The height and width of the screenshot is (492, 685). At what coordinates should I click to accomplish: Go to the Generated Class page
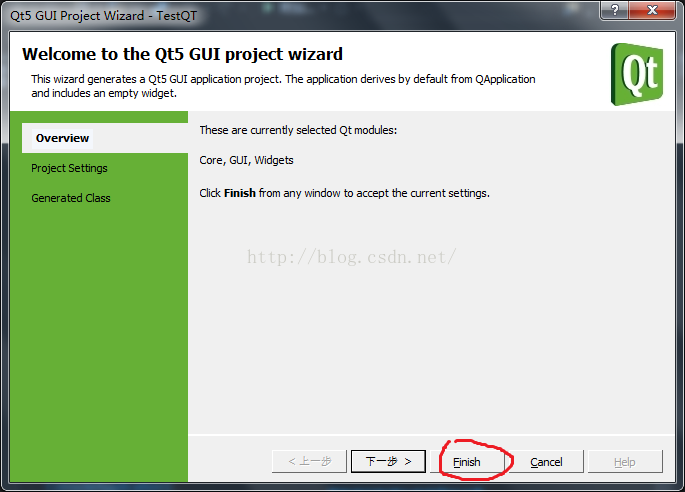pyautogui.click(x=71, y=198)
